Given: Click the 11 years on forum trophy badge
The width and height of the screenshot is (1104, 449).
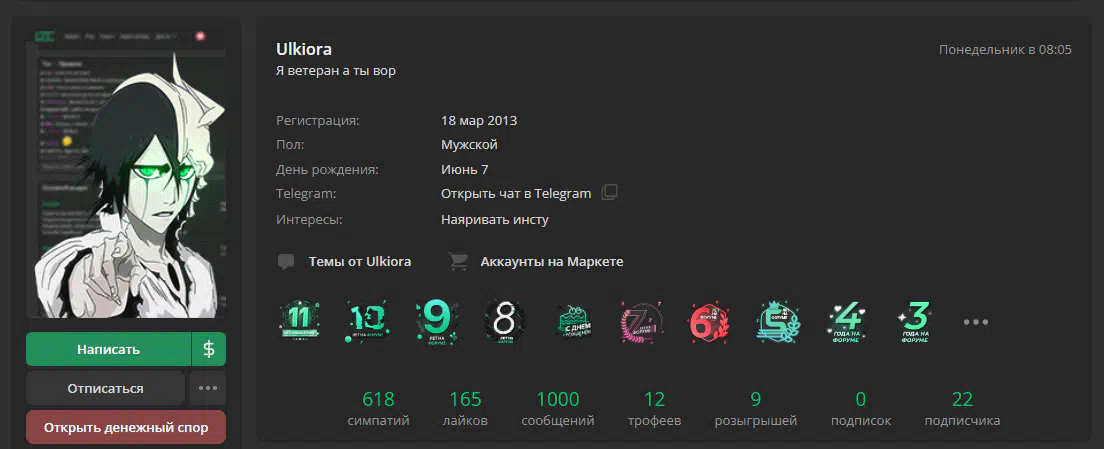Looking at the screenshot, I should click(x=301, y=322).
